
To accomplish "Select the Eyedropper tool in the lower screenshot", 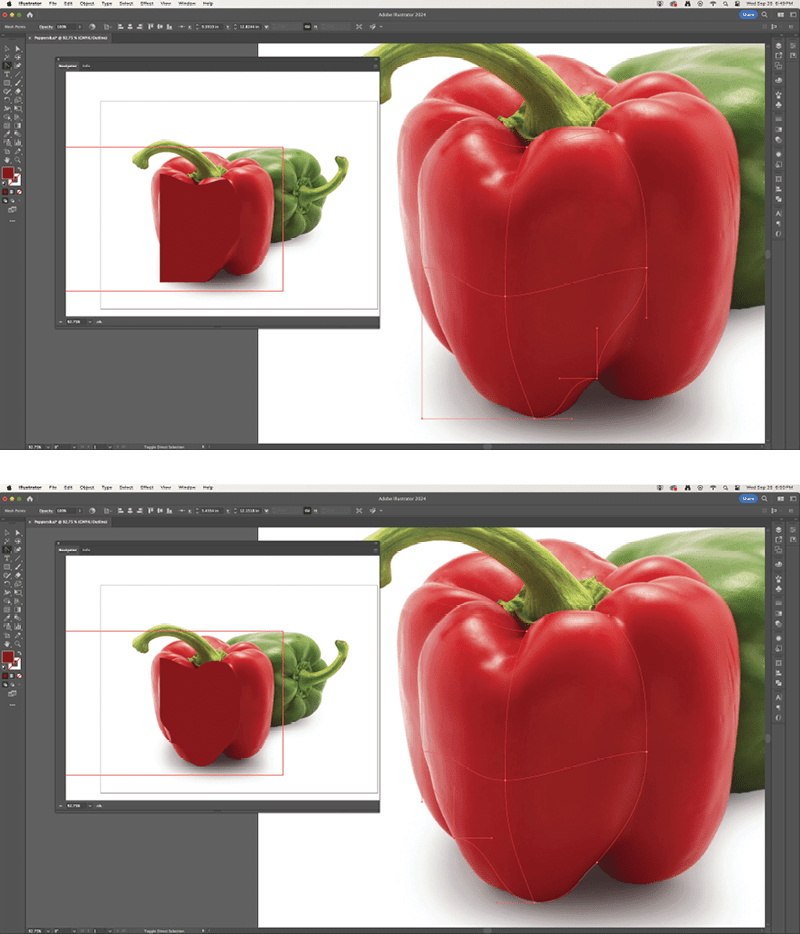I will point(7,618).
